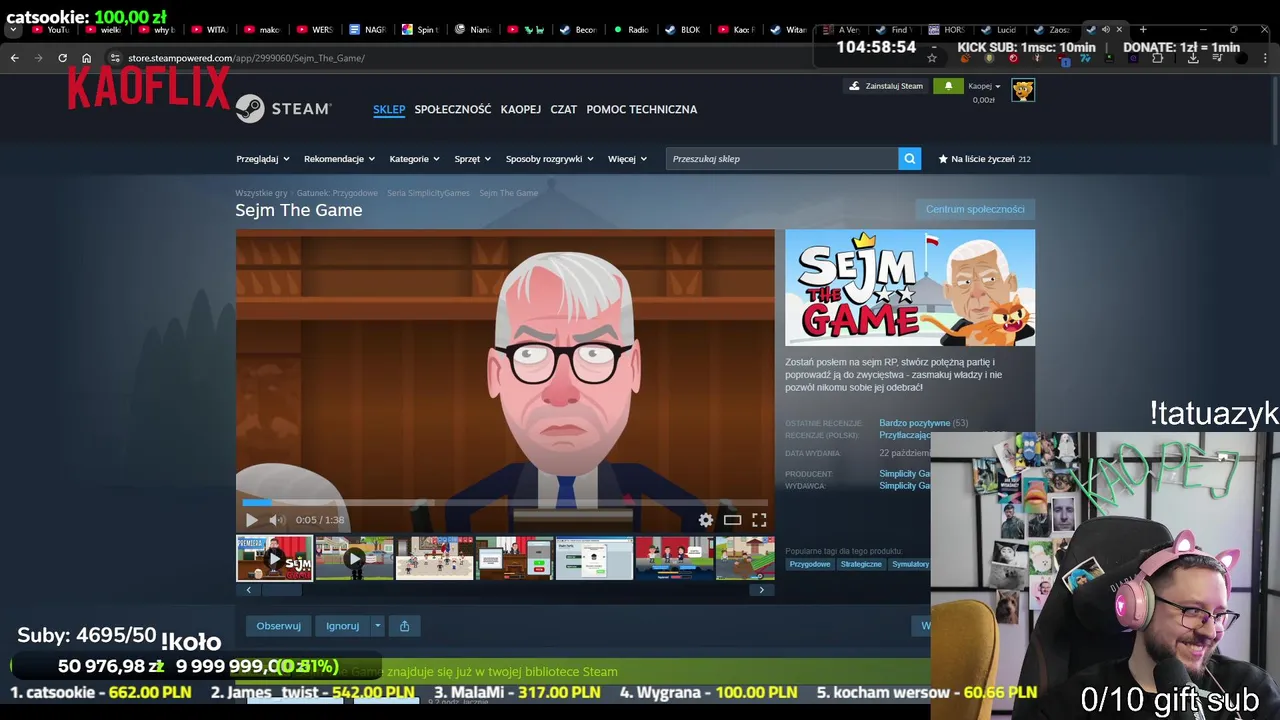Reload the page in browser
Viewport: 1280px width, 720px height.
pyautogui.click(x=62, y=58)
